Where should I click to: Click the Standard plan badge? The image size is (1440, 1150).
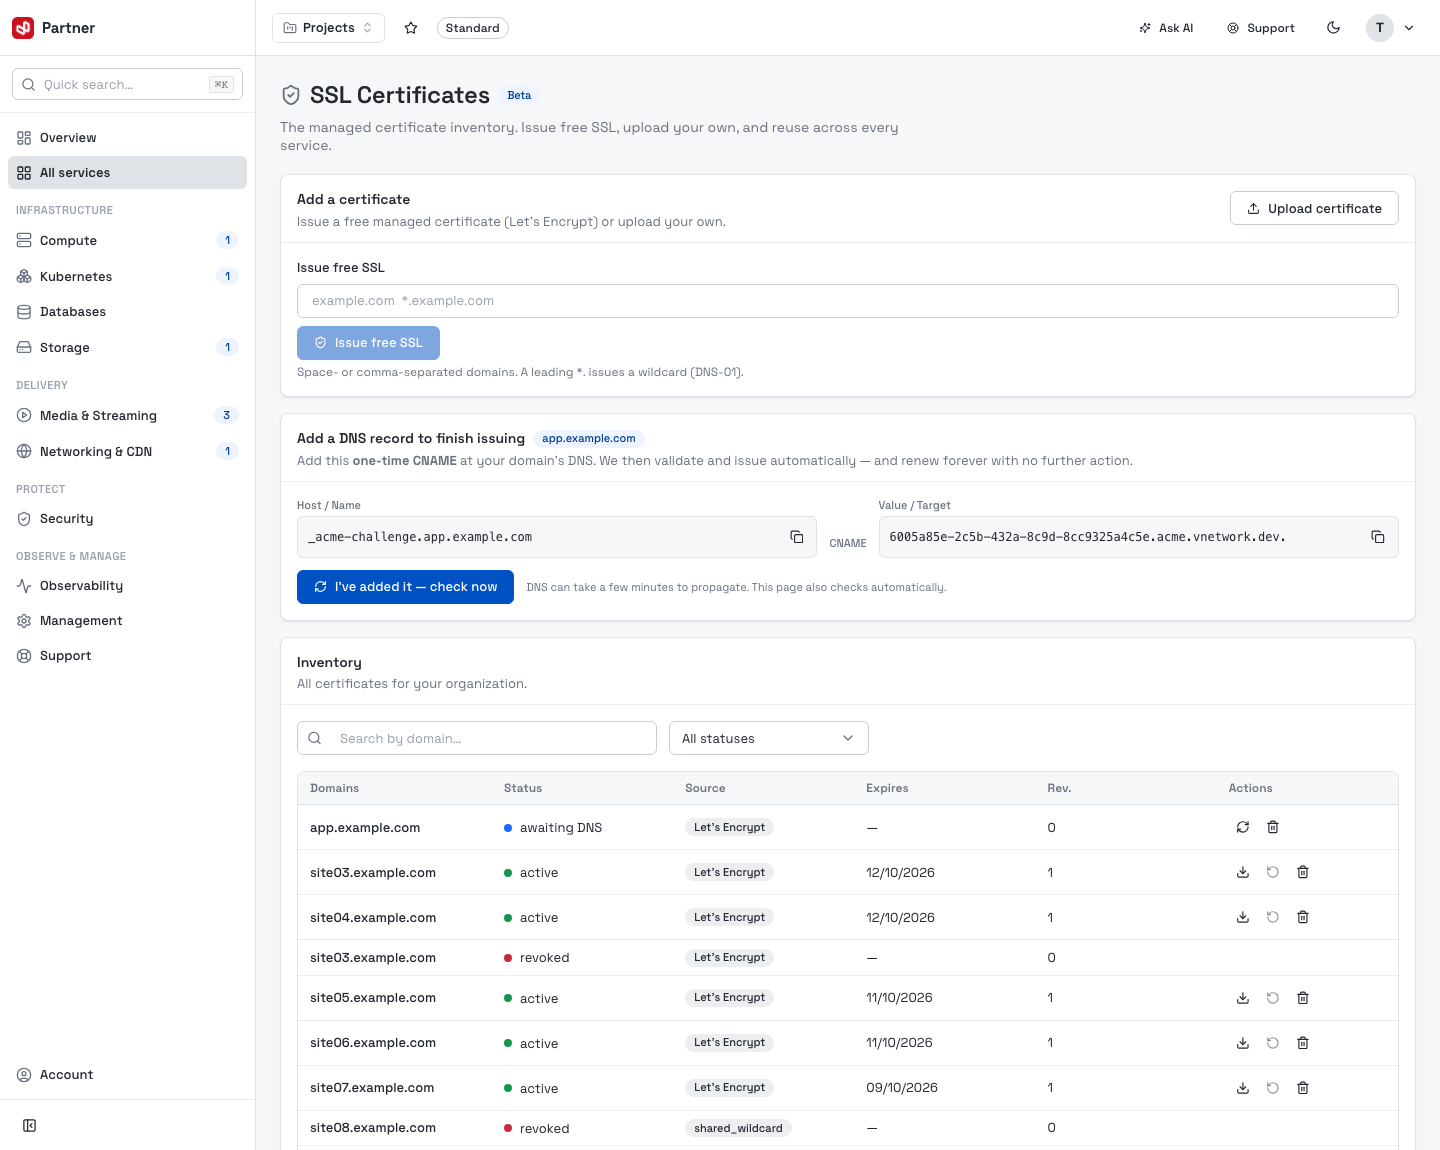point(472,28)
